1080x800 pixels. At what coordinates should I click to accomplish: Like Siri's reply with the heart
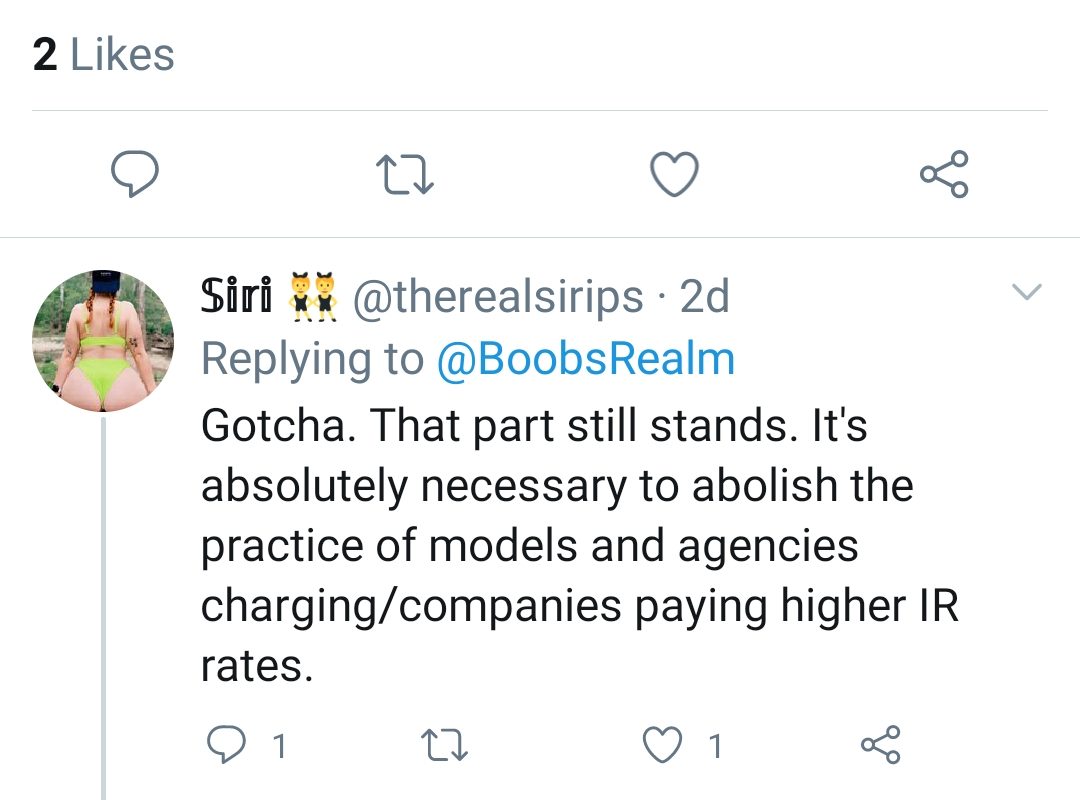pos(663,745)
